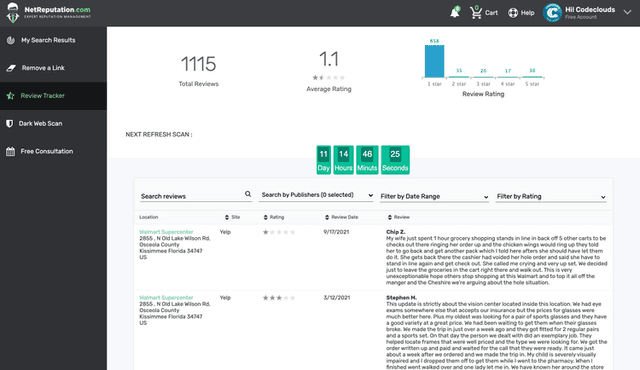The image size is (640, 370).
Task: Click review date 9/17/2021
Action: point(336,232)
